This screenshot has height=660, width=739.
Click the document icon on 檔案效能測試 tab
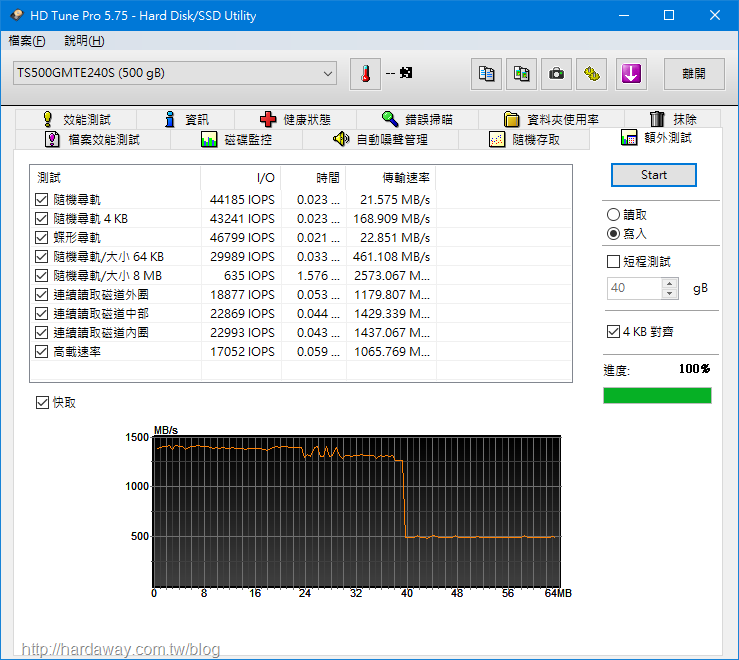click(52, 140)
